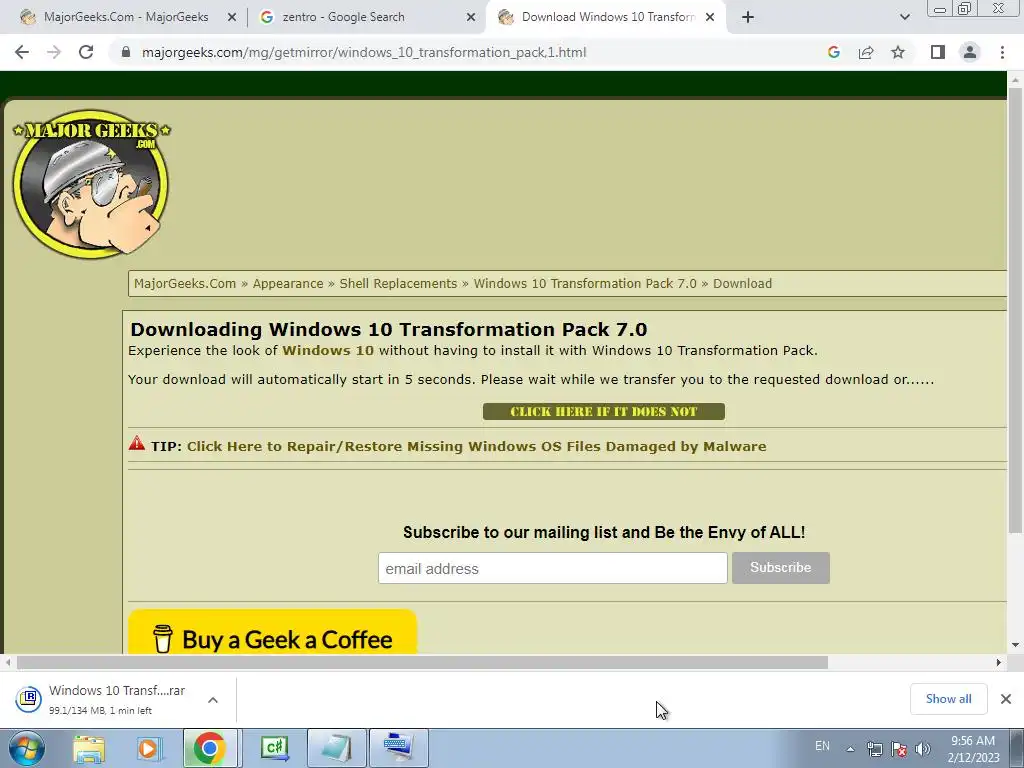This screenshot has width=1024, height=768.
Task: Close the zentro Google Search tab
Action: coord(471,18)
